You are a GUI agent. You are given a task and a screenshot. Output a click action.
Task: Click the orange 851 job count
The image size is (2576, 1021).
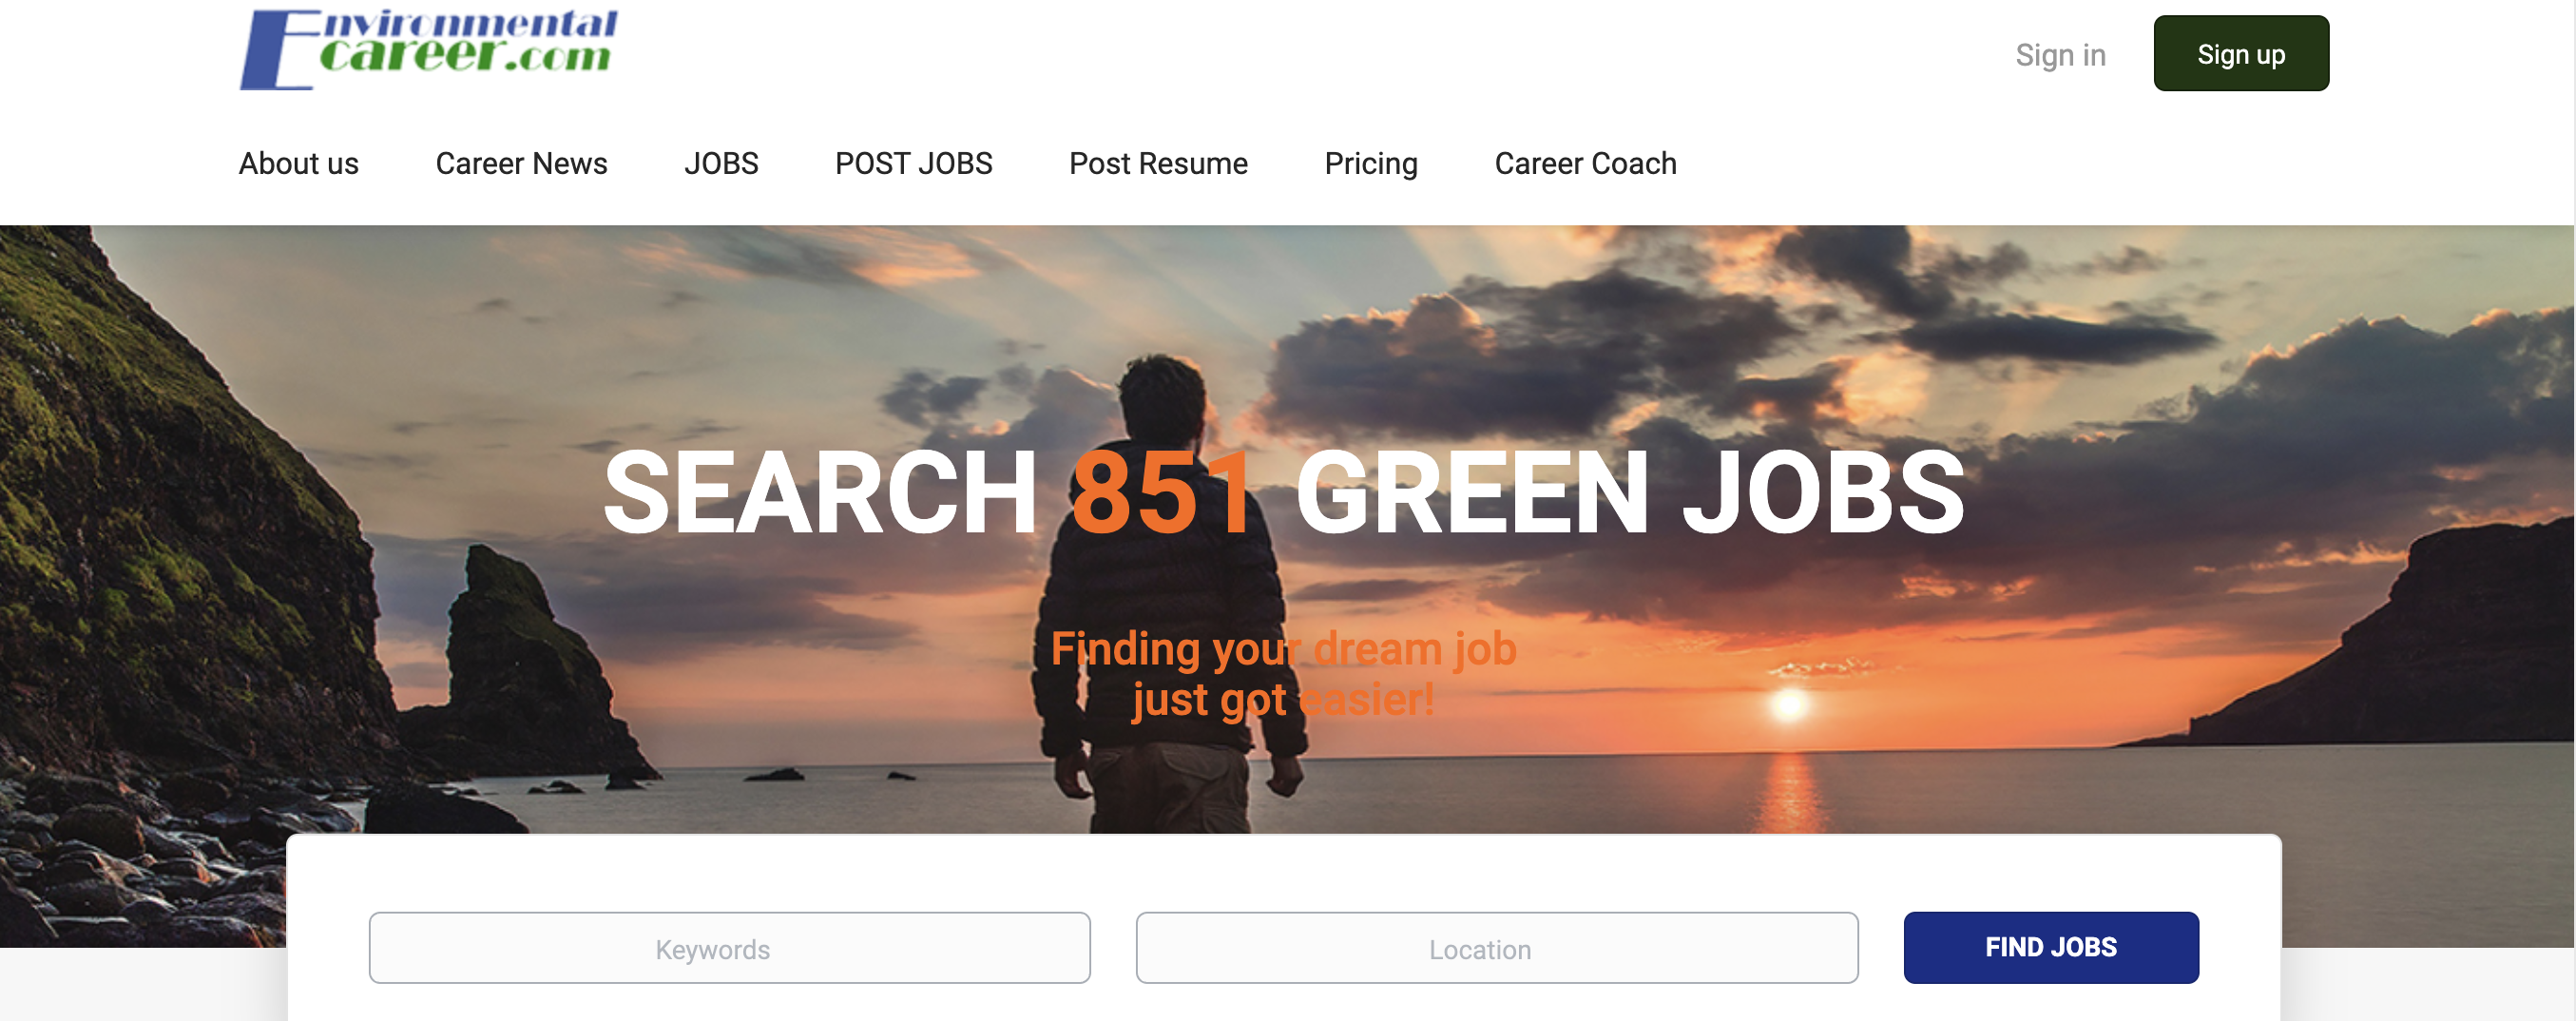tap(1160, 491)
